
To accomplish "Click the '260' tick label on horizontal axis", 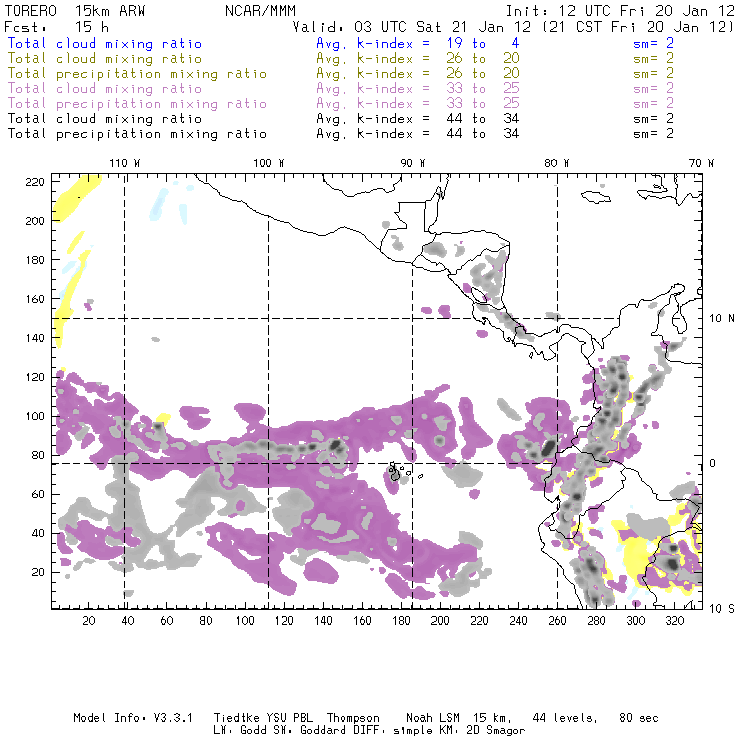I will coord(557,621).
